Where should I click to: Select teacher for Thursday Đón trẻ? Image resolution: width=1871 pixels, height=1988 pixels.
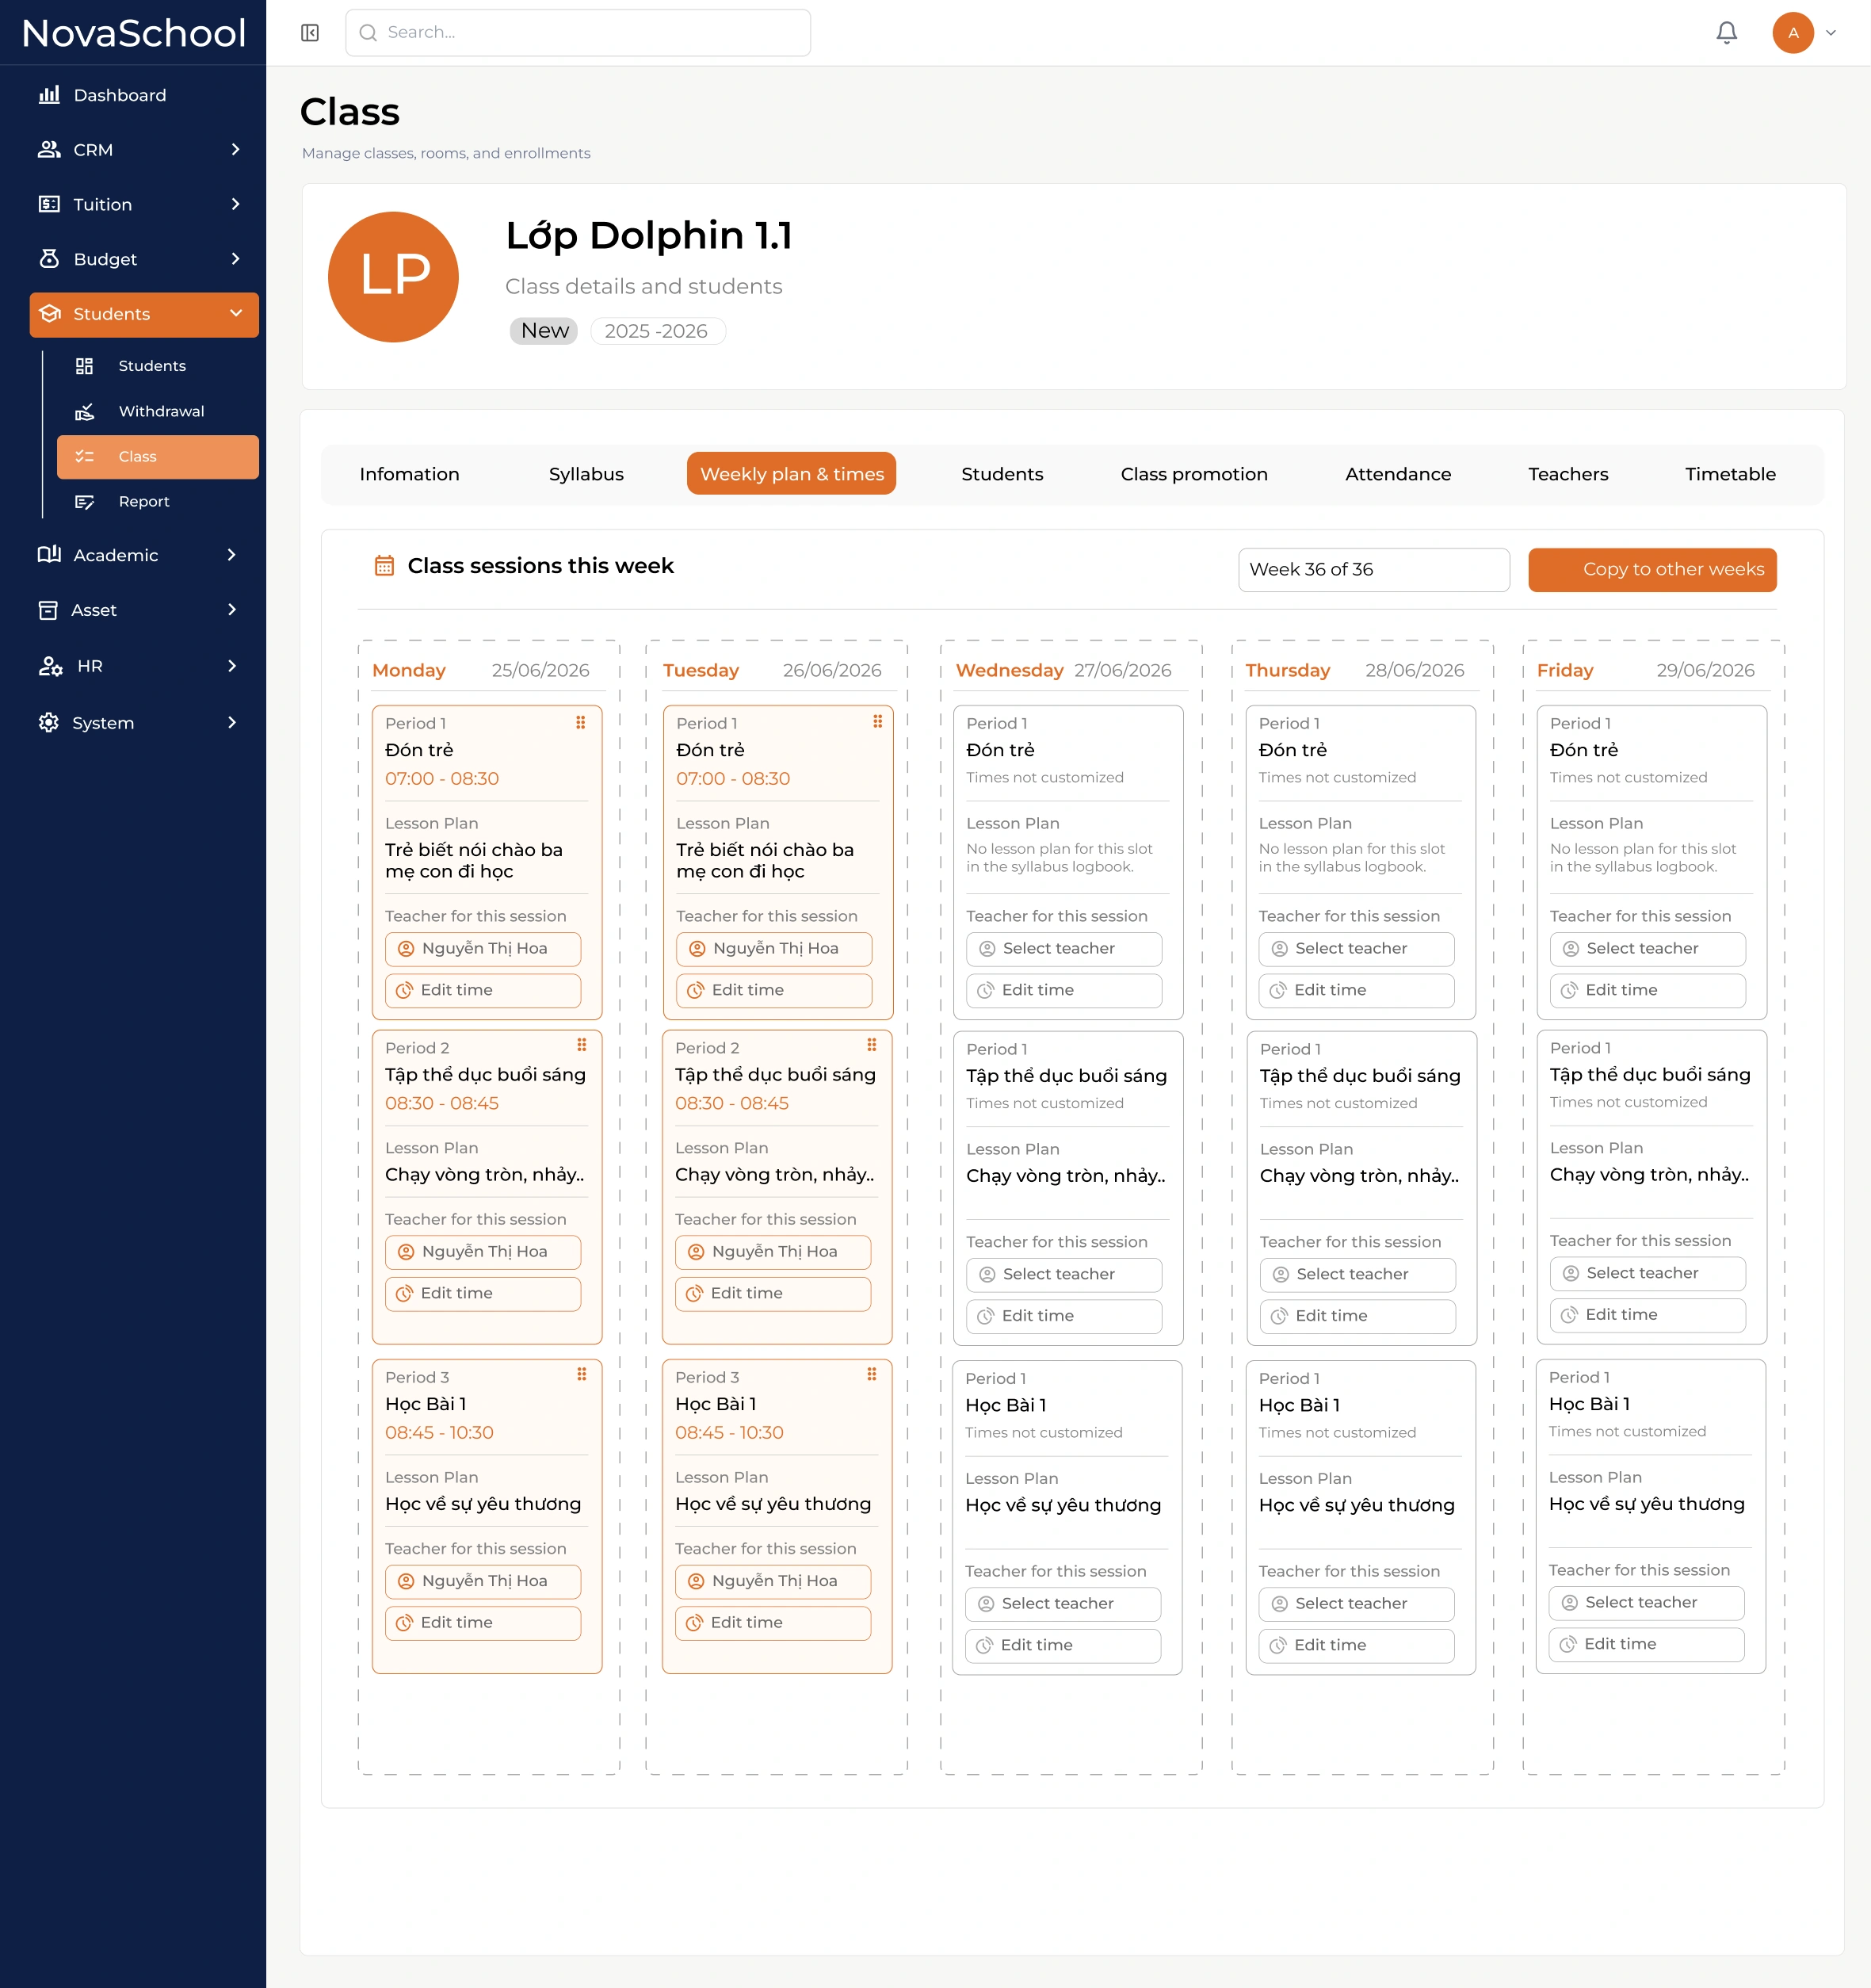click(1355, 949)
